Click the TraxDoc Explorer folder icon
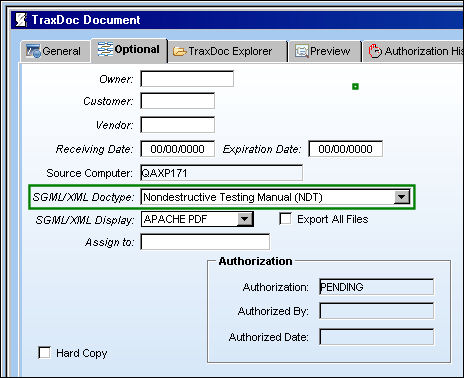The height and width of the screenshot is (378, 464). pyautogui.click(x=180, y=51)
